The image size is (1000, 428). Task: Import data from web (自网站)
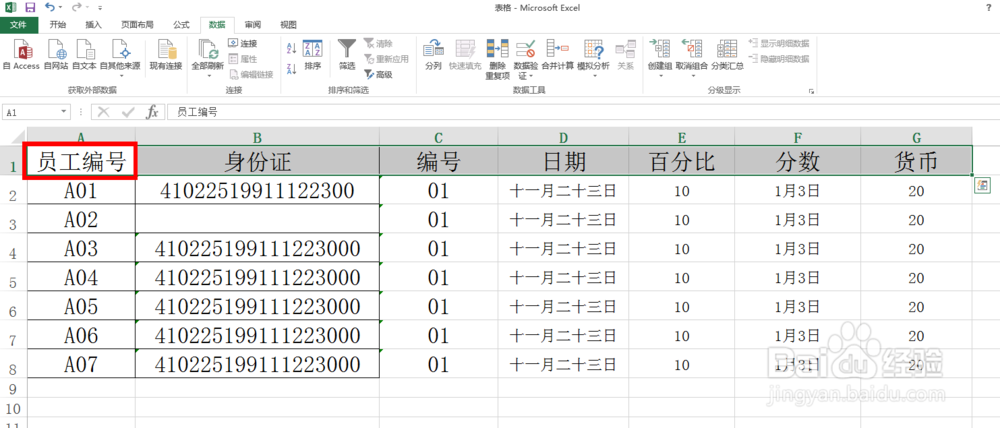coord(56,55)
